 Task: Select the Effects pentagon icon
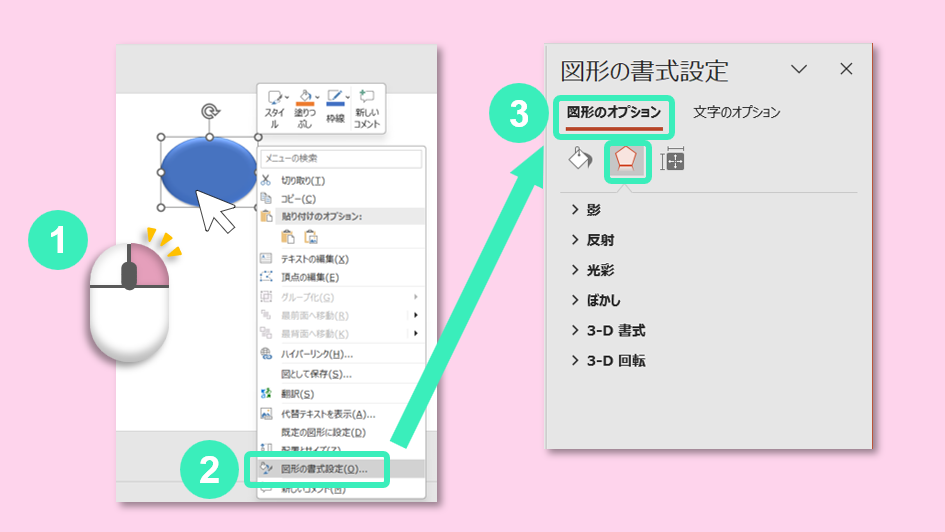[x=627, y=160]
